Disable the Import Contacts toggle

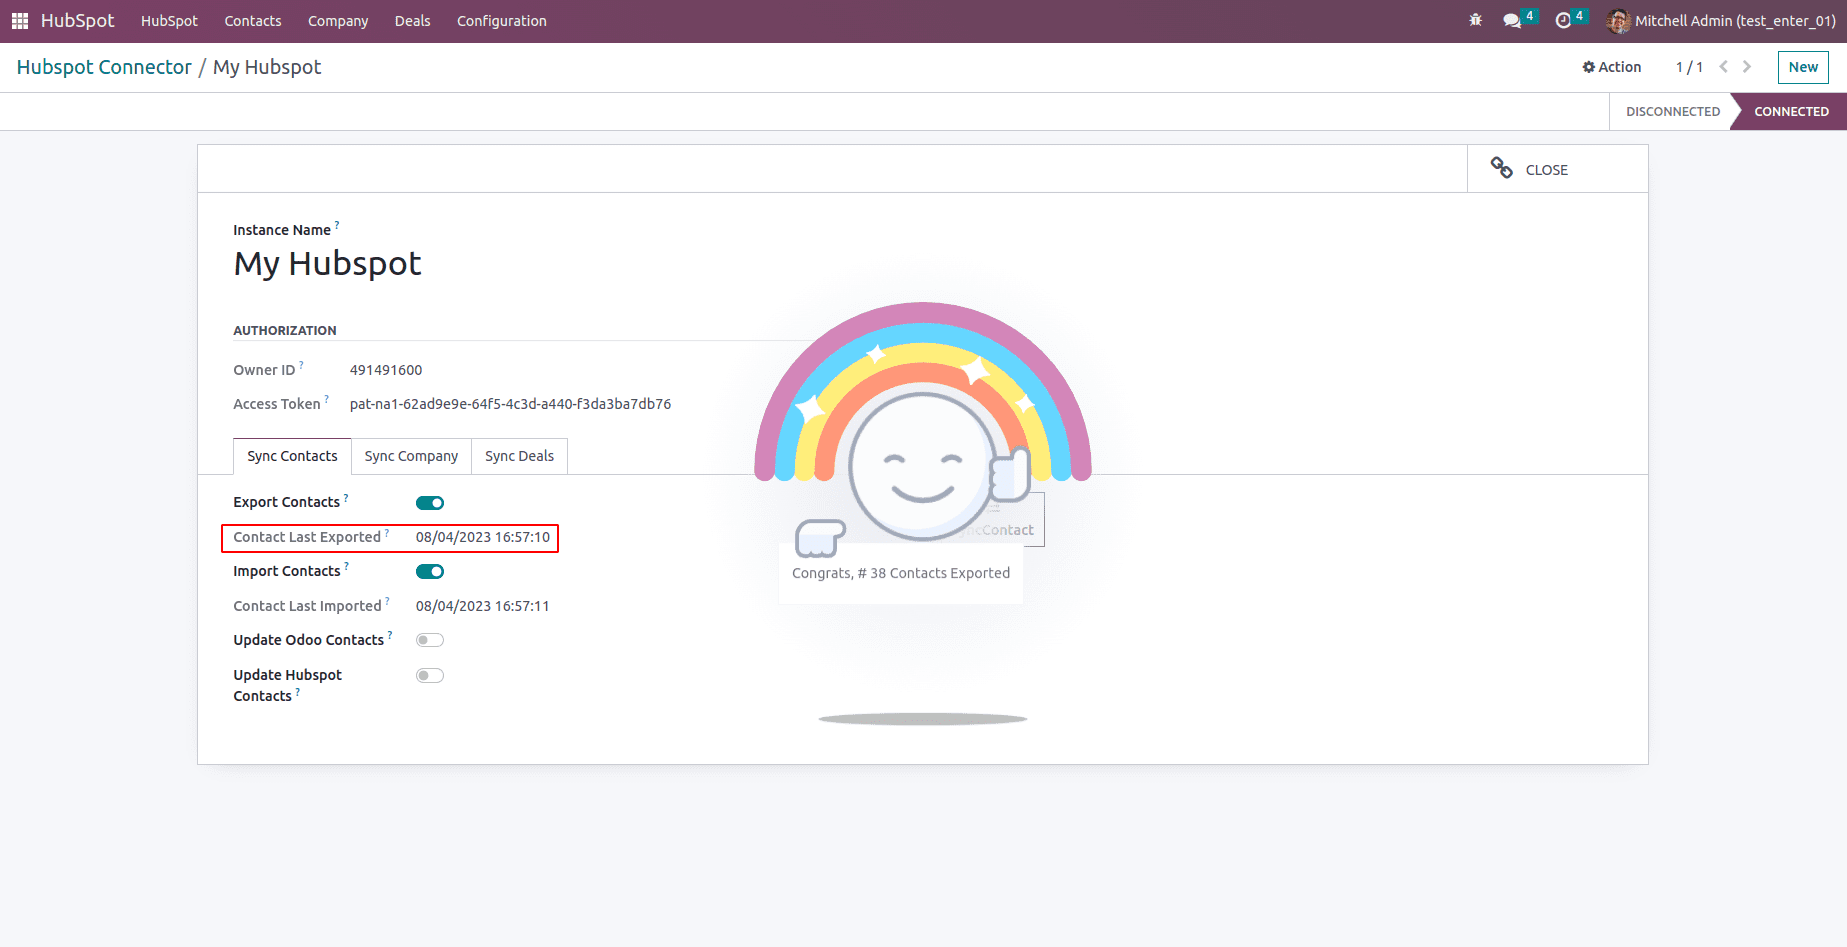(430, 572)
